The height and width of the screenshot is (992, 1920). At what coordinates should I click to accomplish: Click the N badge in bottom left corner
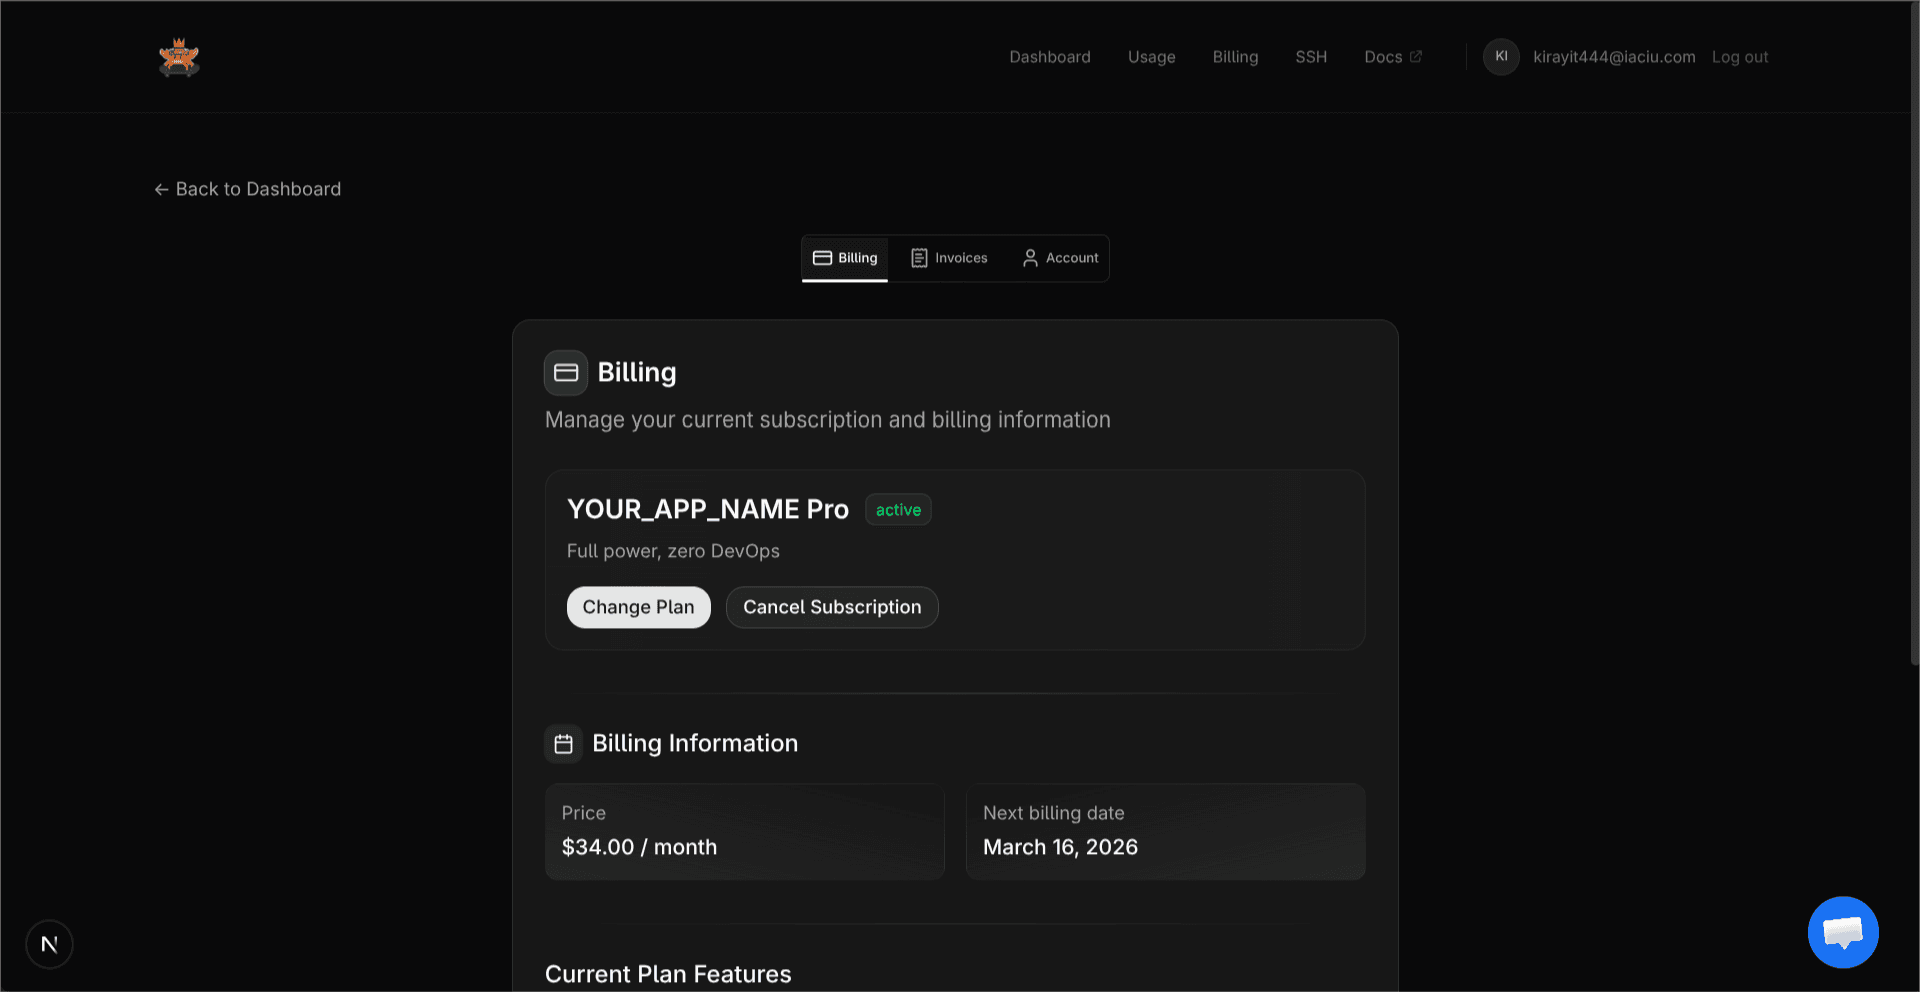pos(49,943)
